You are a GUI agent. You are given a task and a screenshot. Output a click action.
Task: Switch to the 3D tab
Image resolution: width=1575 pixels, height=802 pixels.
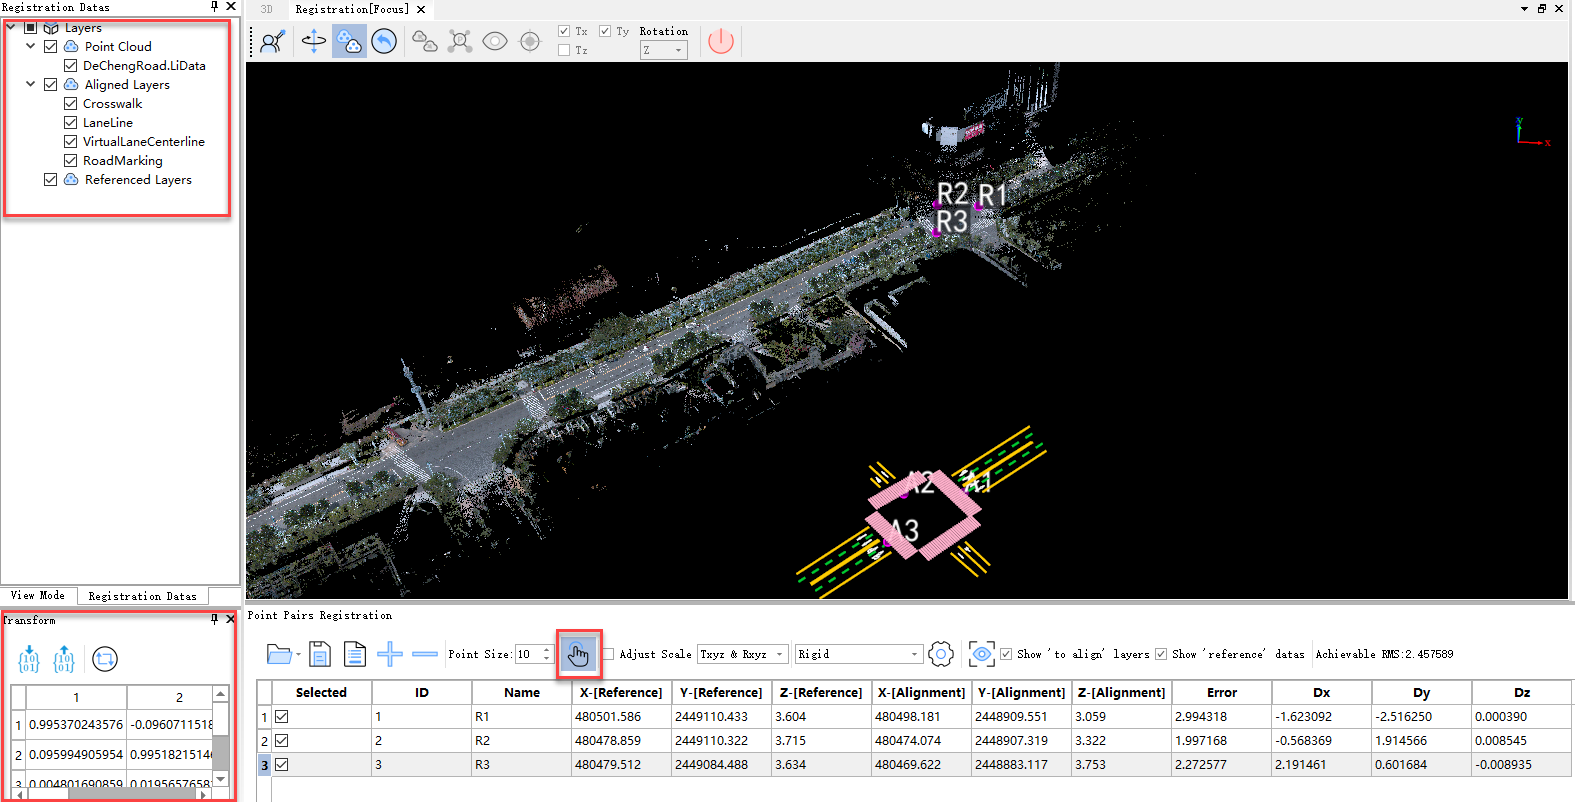[x=267, y=9]
